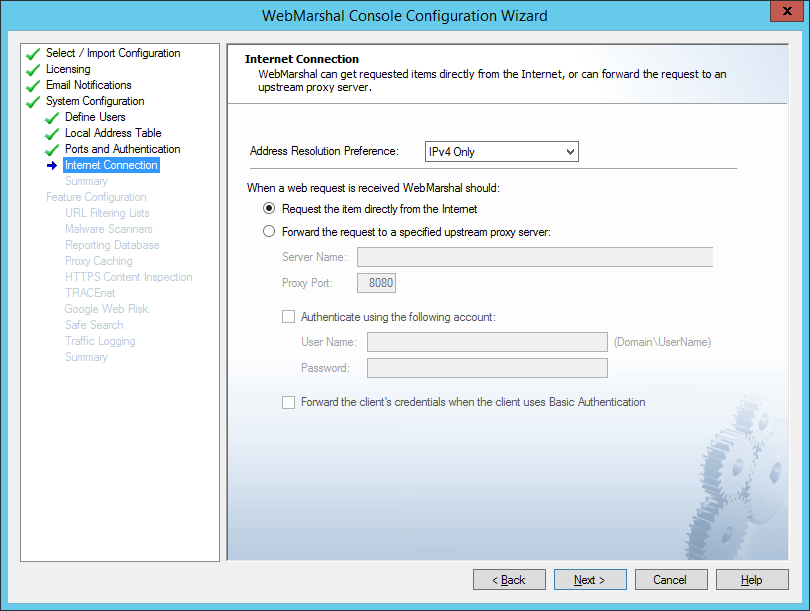
Task: Click the blue arrow beside Internet Connection
Action: click(x=52, y=166)
